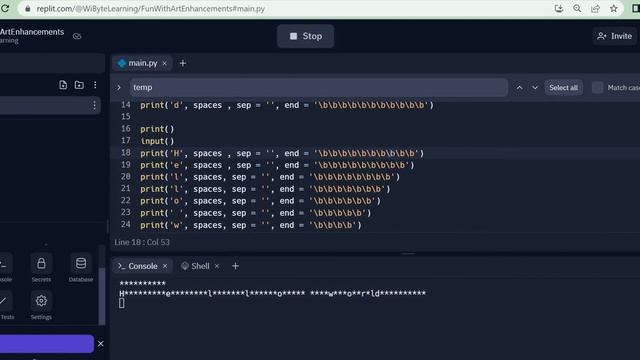Expand the replace field chevron in search
640x360 pixels.
(119, 87)
